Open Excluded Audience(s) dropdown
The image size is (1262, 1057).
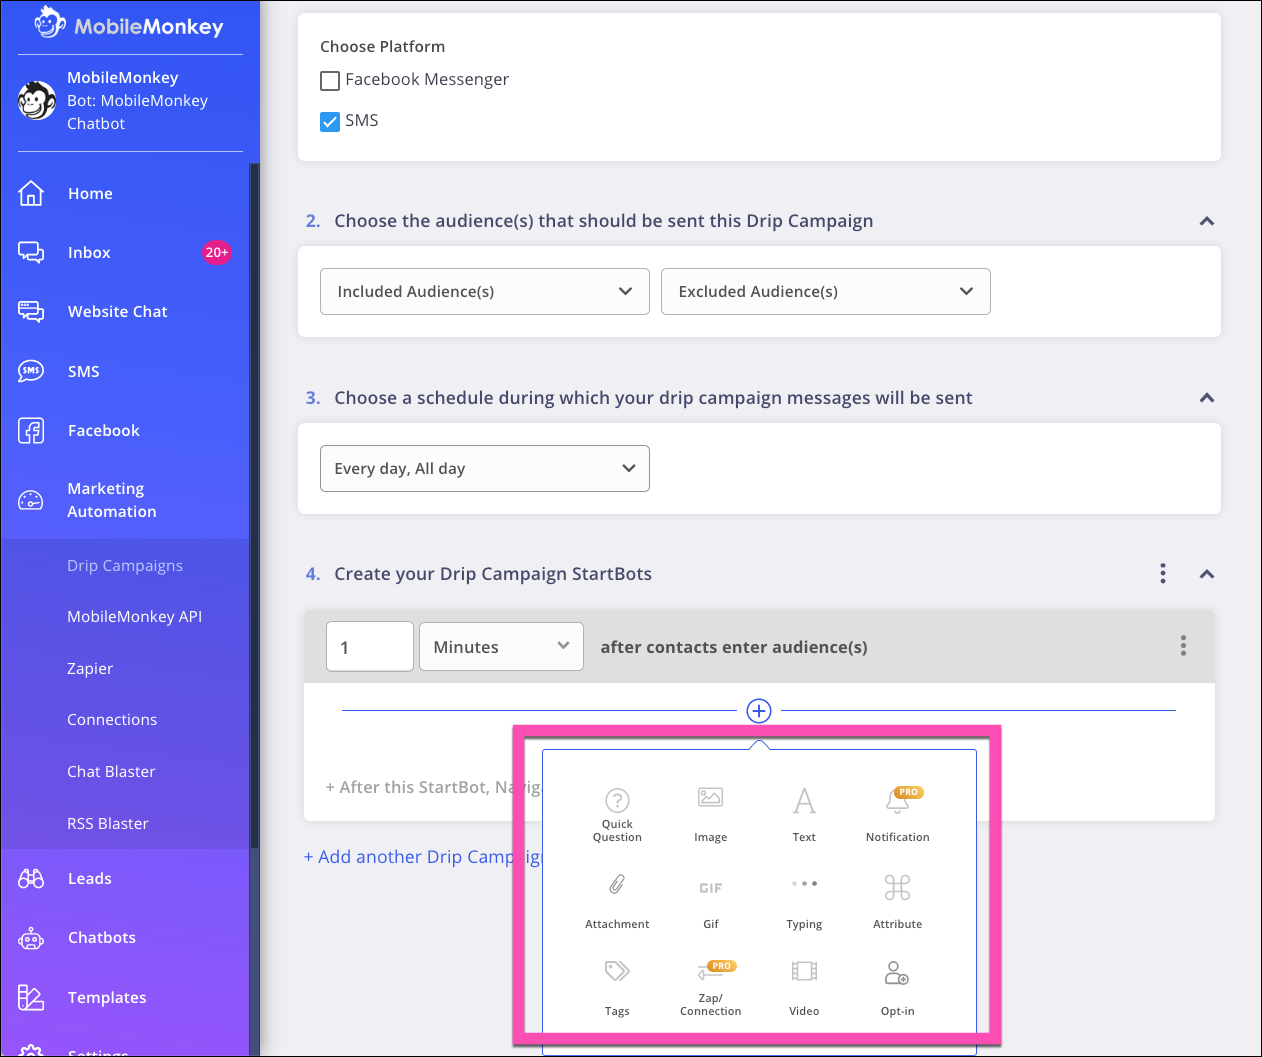[x=826, y=291]
